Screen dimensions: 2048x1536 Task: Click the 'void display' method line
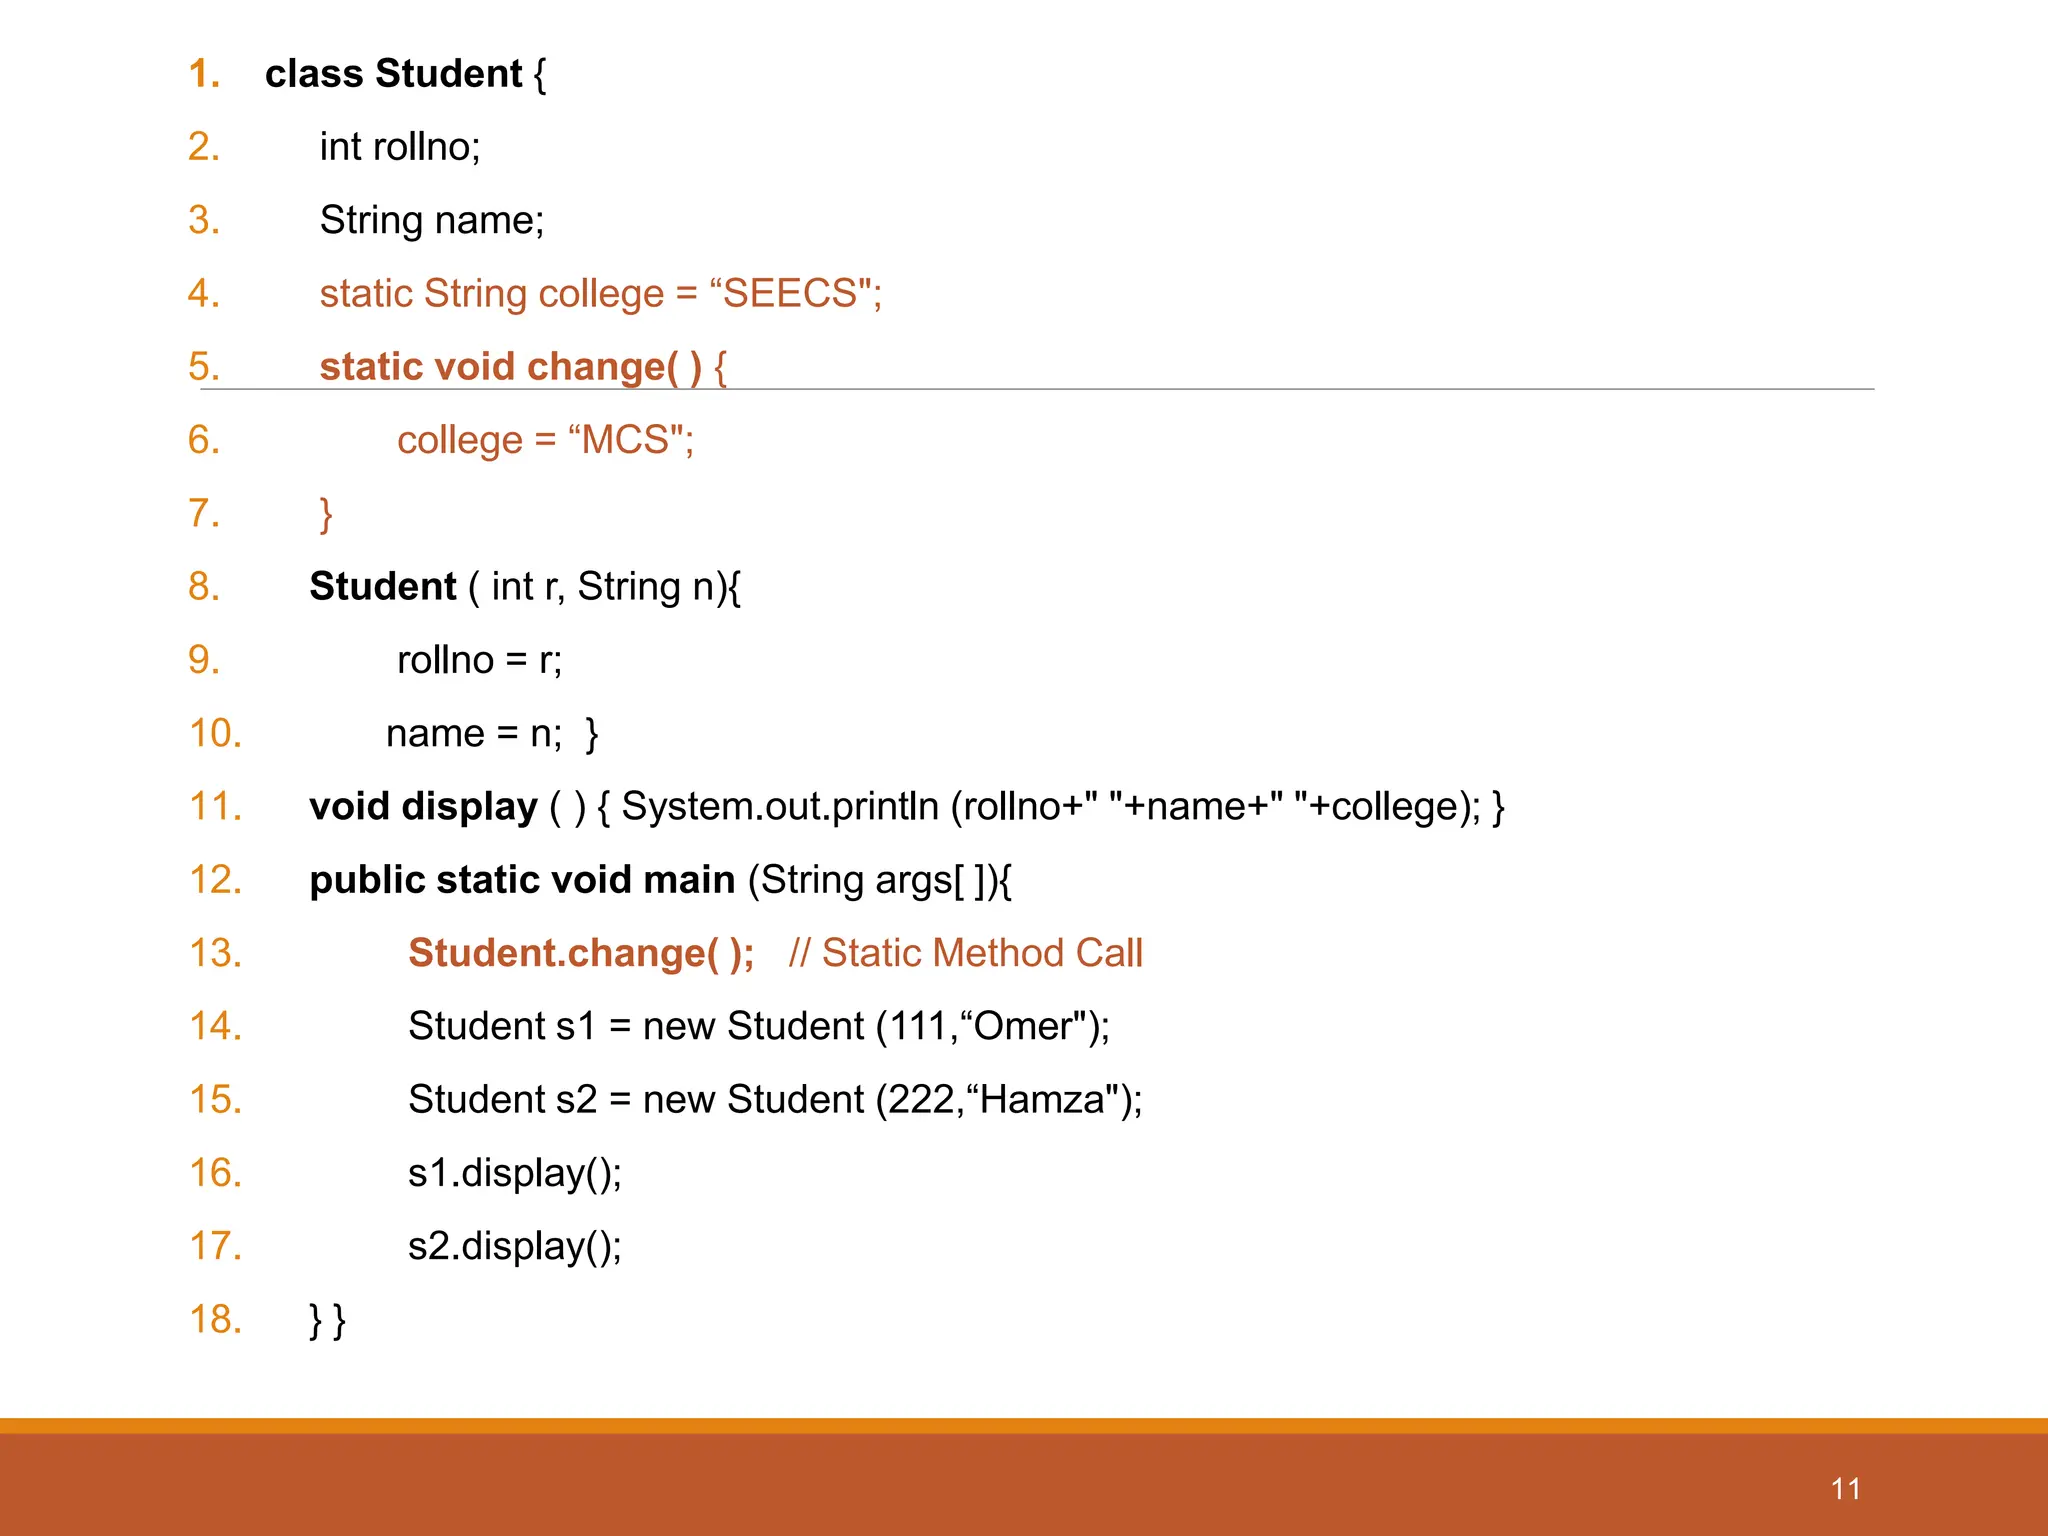906,806
